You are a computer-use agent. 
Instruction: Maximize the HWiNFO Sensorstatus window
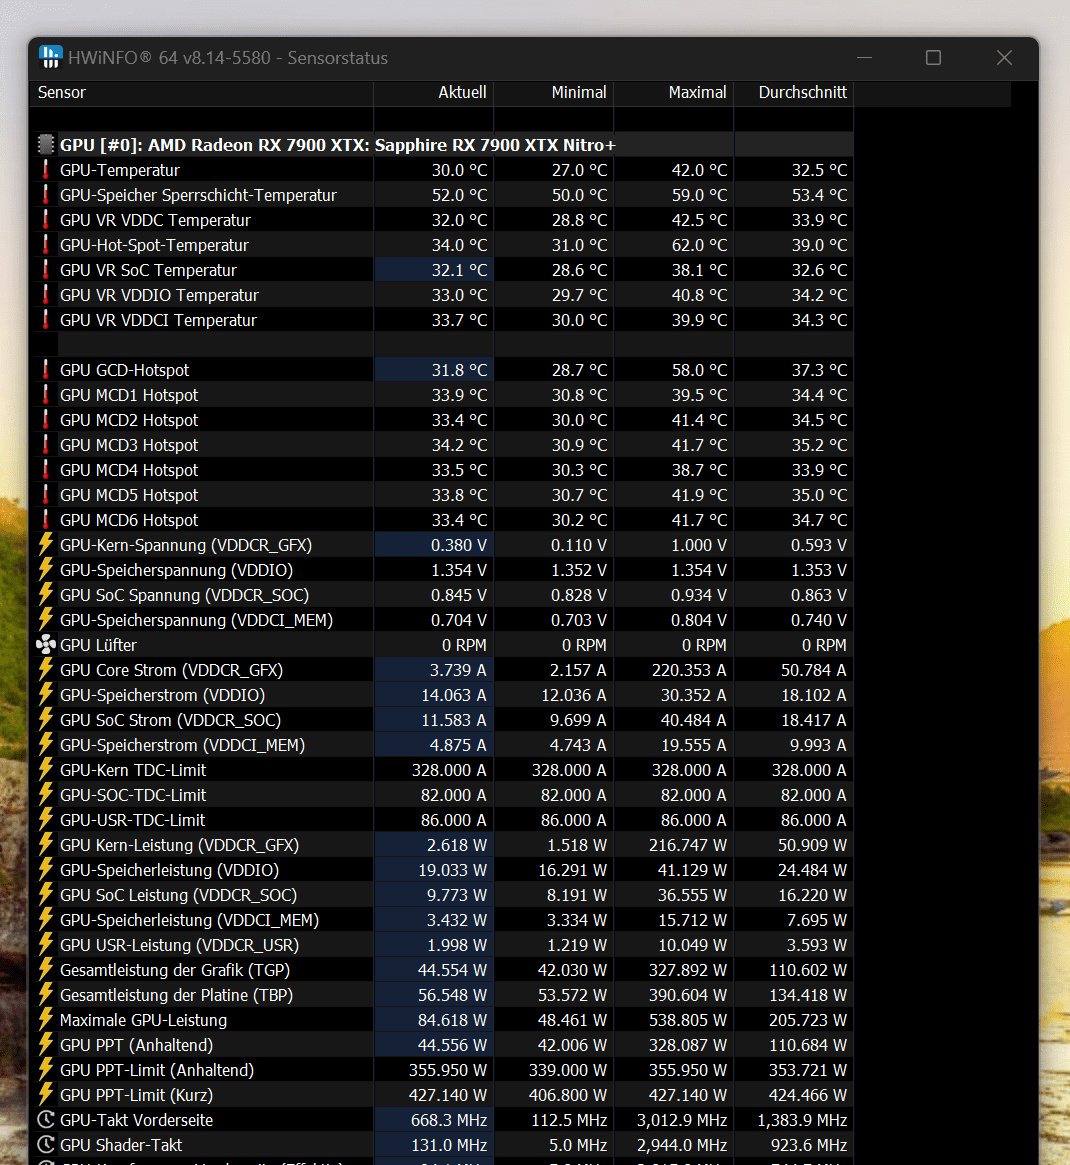point(933,57)
